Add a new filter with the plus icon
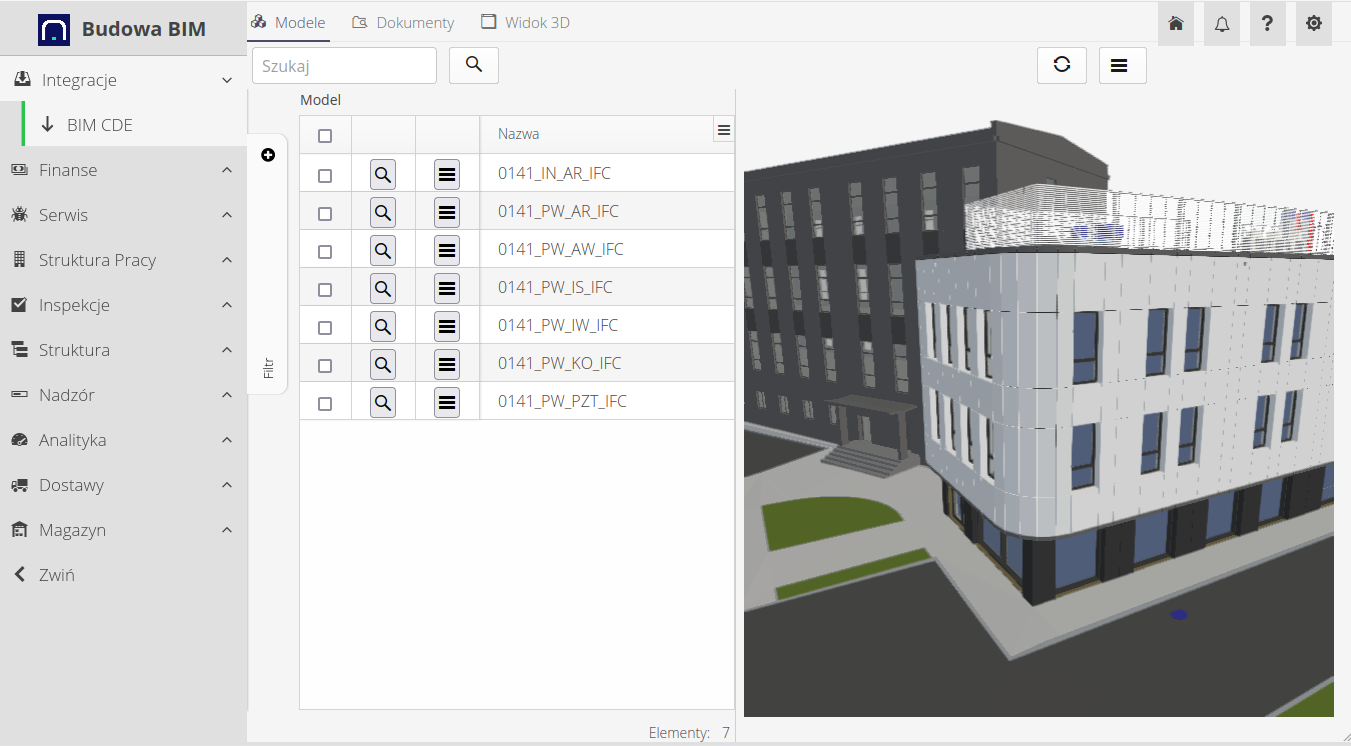The width and height of the screenshot is (1351, 746). 267,155
